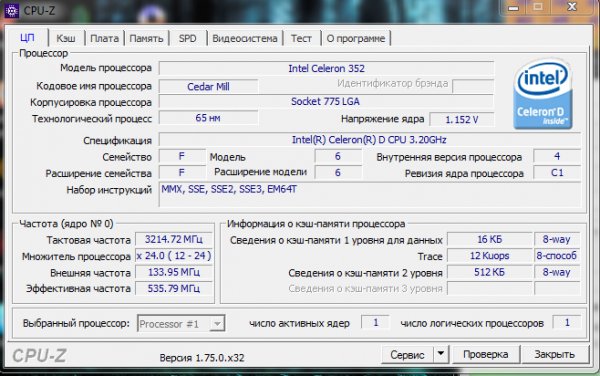The image size is (600, 376).
Task: Click the logical processors count field
Action: 567,322
